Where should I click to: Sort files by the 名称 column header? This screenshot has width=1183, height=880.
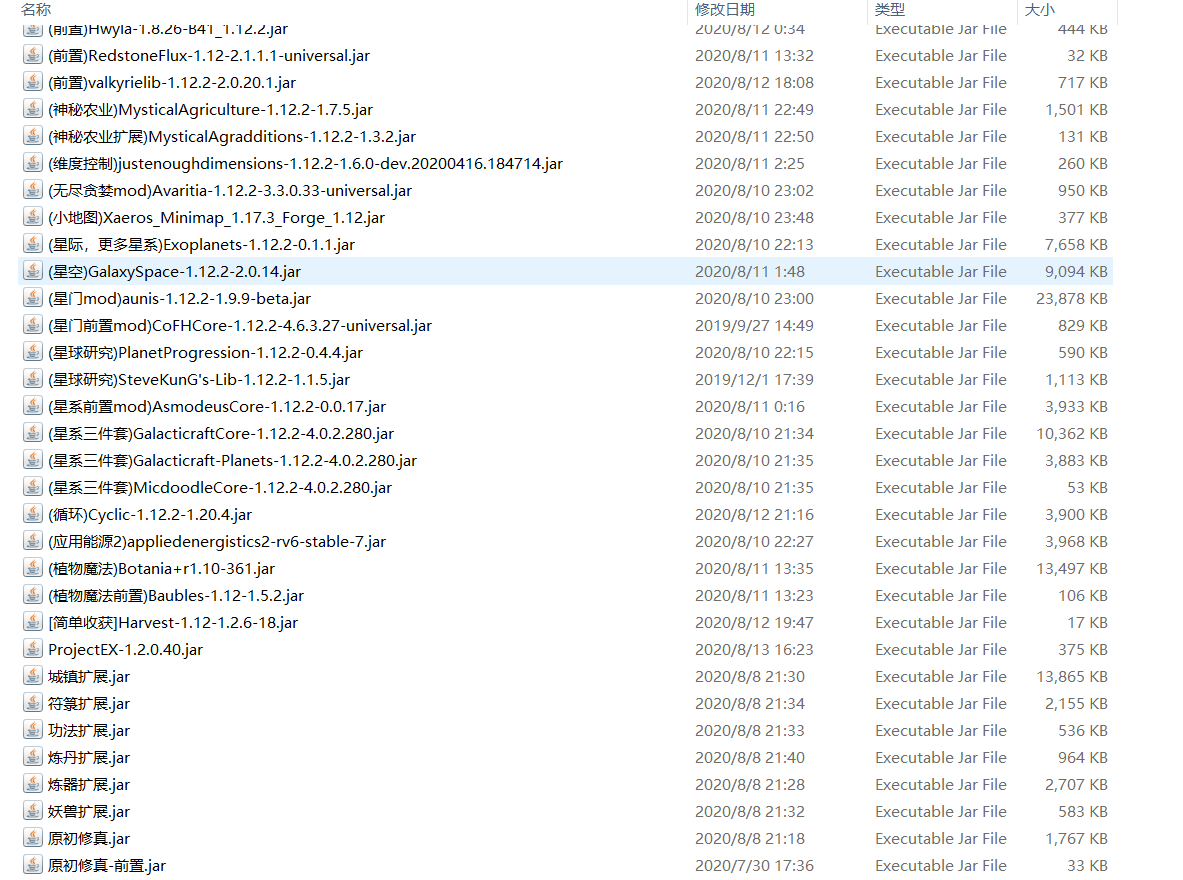[36, 9]
